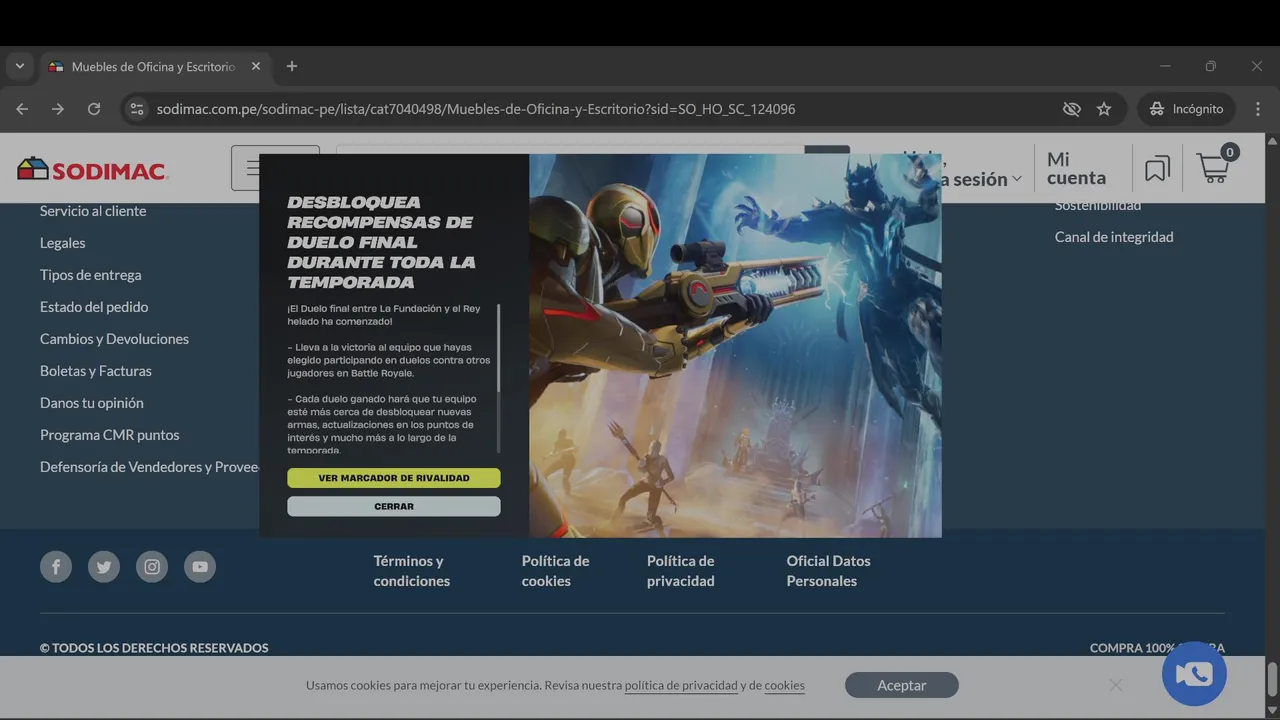The width and height of the screenshot is (1280, 720).
Task: Accept cookies with Aceptar button
Action: click(902, 685)
